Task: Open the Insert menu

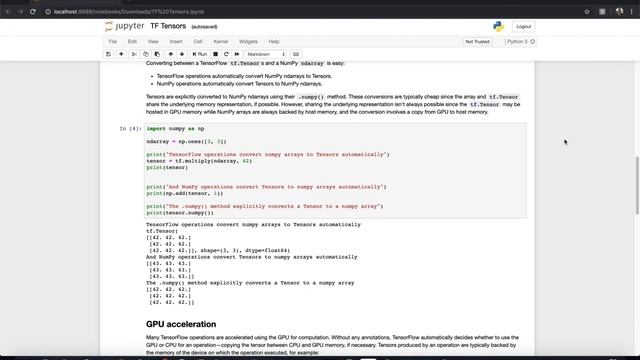Action: pos(176,42)
